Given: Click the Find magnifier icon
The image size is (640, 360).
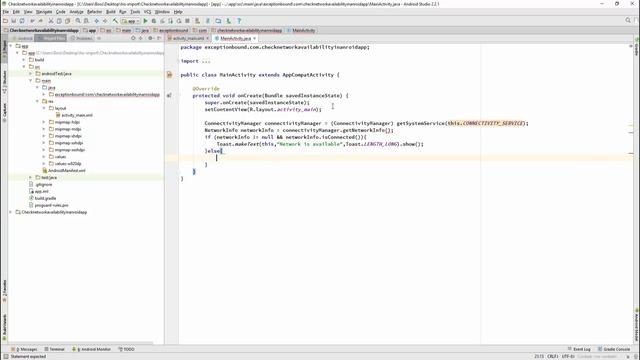Looking at the screenshot, I should pyautogui.click(x=78, y=21).
